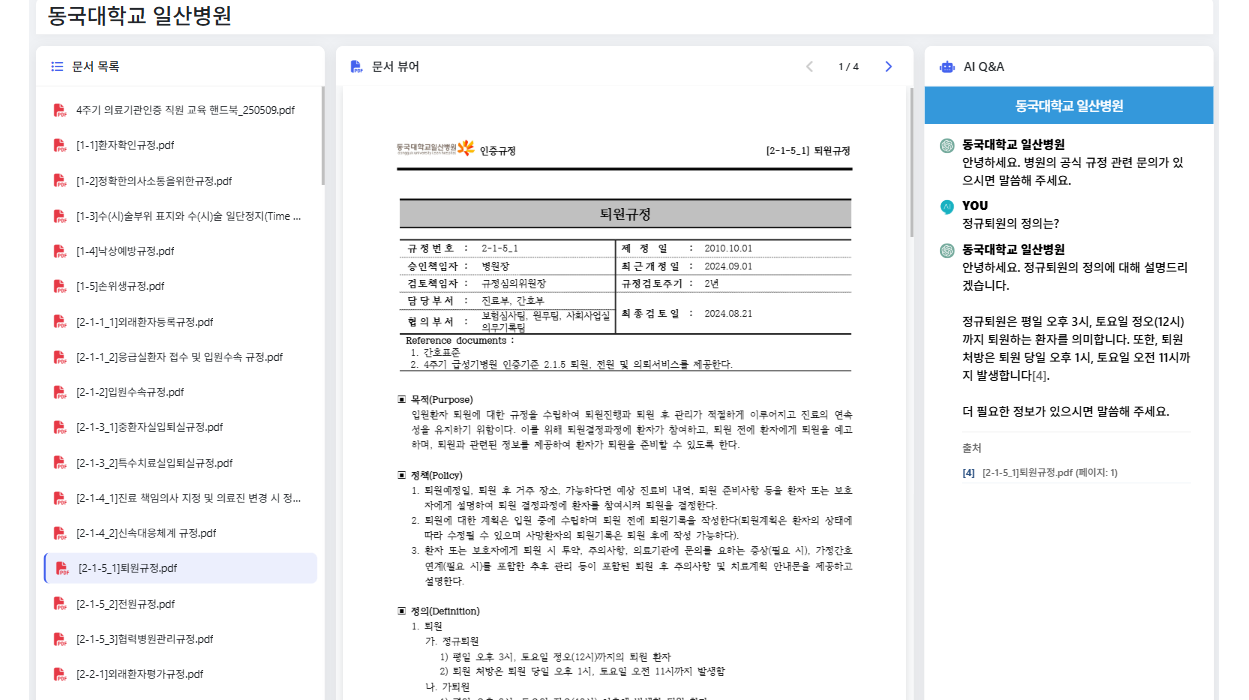
Task: Click hospital bot avatar in first greeting
Action: [x=947, y=145]
